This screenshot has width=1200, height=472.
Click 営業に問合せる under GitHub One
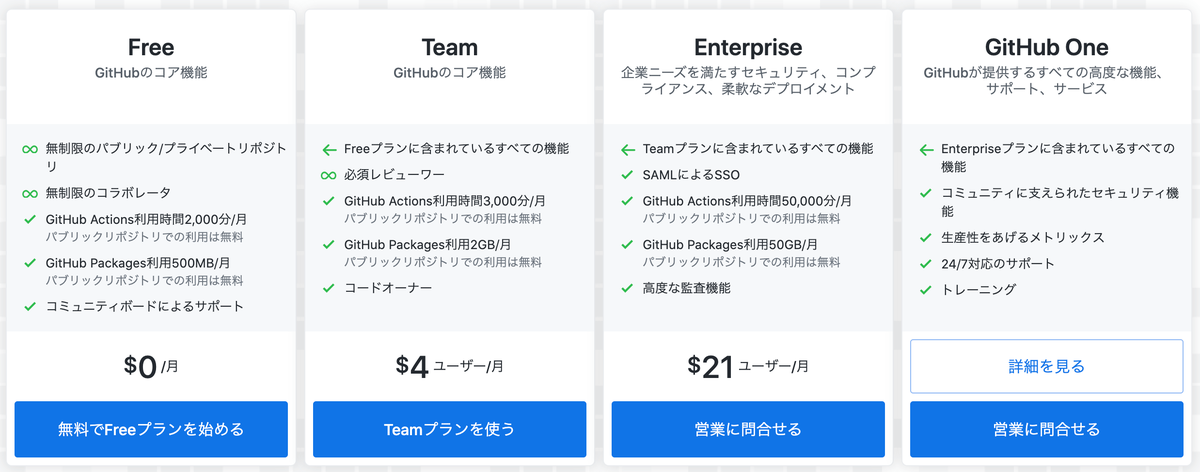click(1046, 429)
